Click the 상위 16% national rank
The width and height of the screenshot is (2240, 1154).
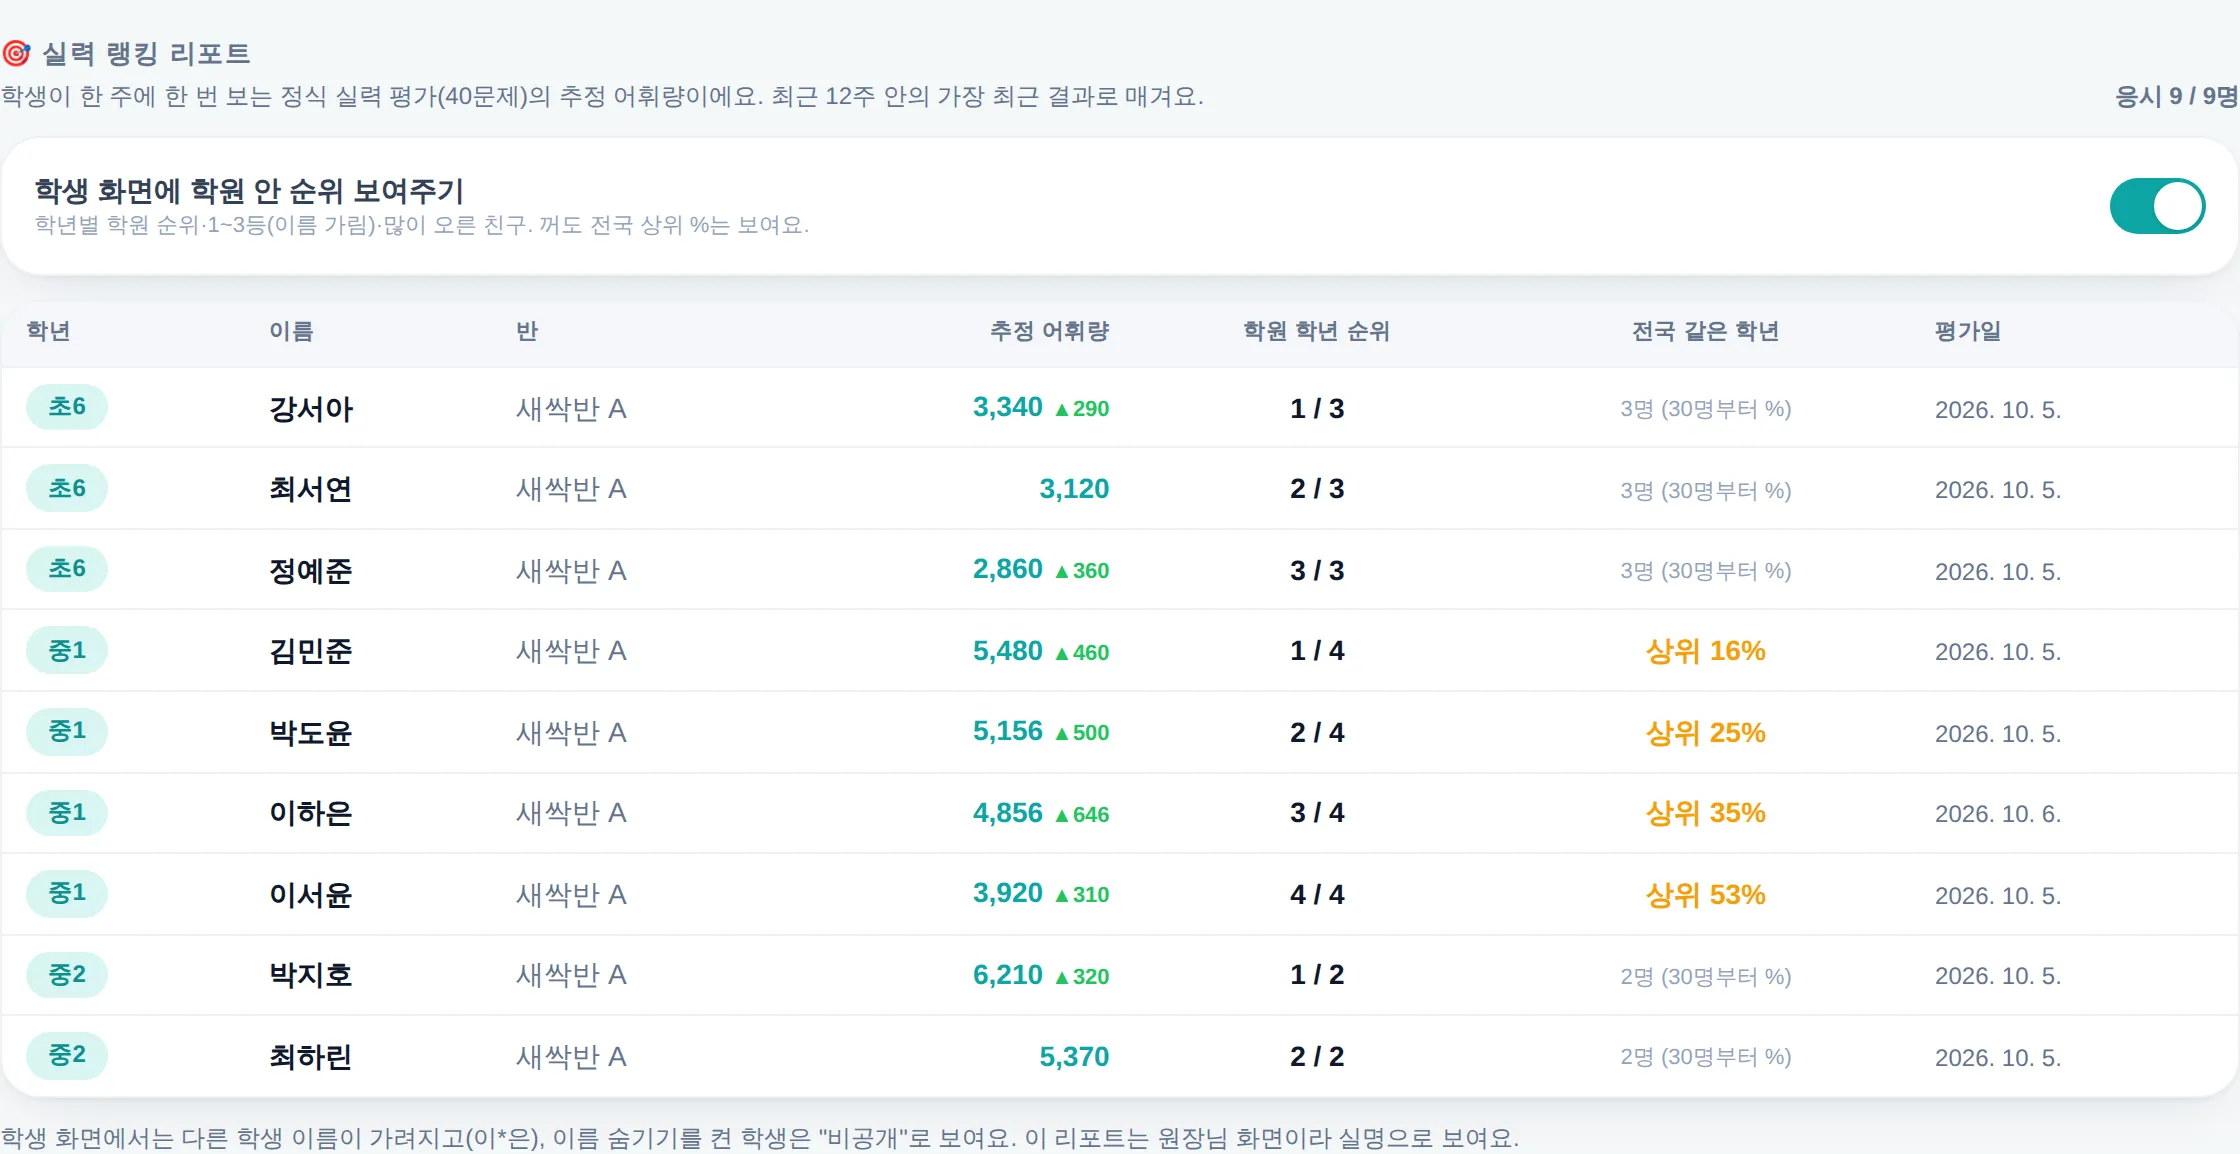pyautogui.click(x=1705, y=651)
